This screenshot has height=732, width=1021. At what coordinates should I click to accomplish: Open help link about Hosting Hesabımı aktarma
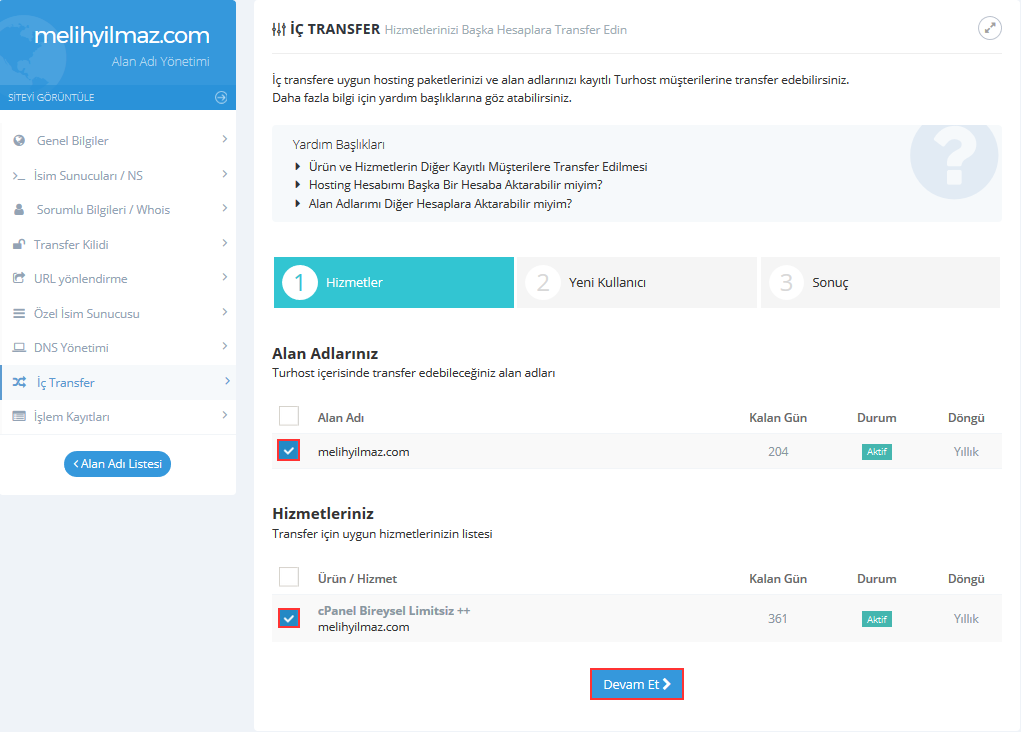pos(455,185)
